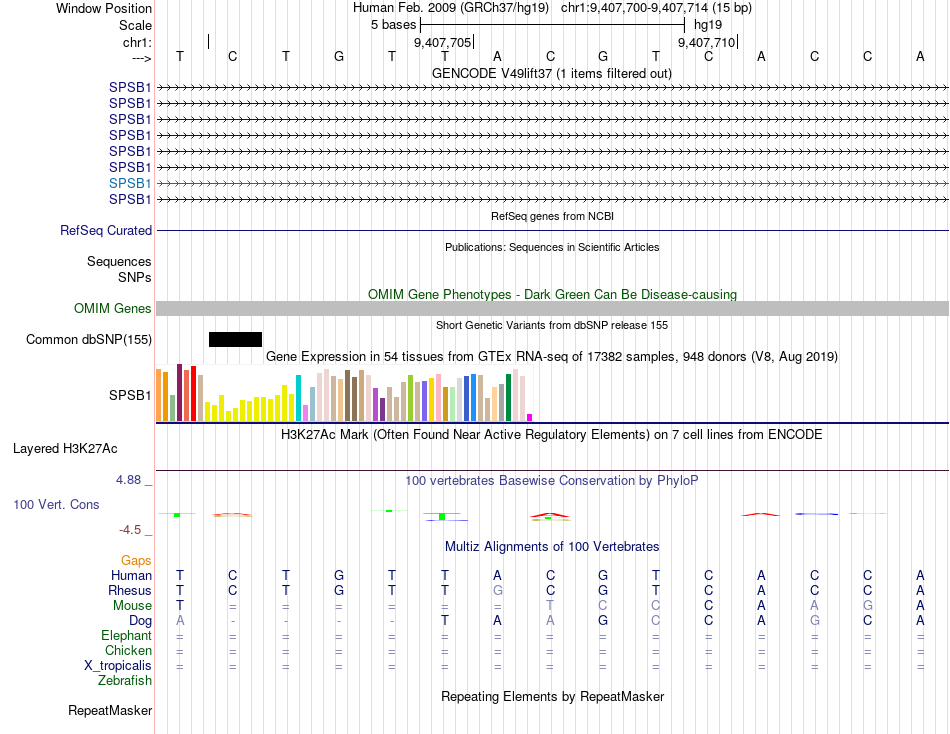Select the Mouse species label
Screen dimensions: 950x734
tap(132, 606)
